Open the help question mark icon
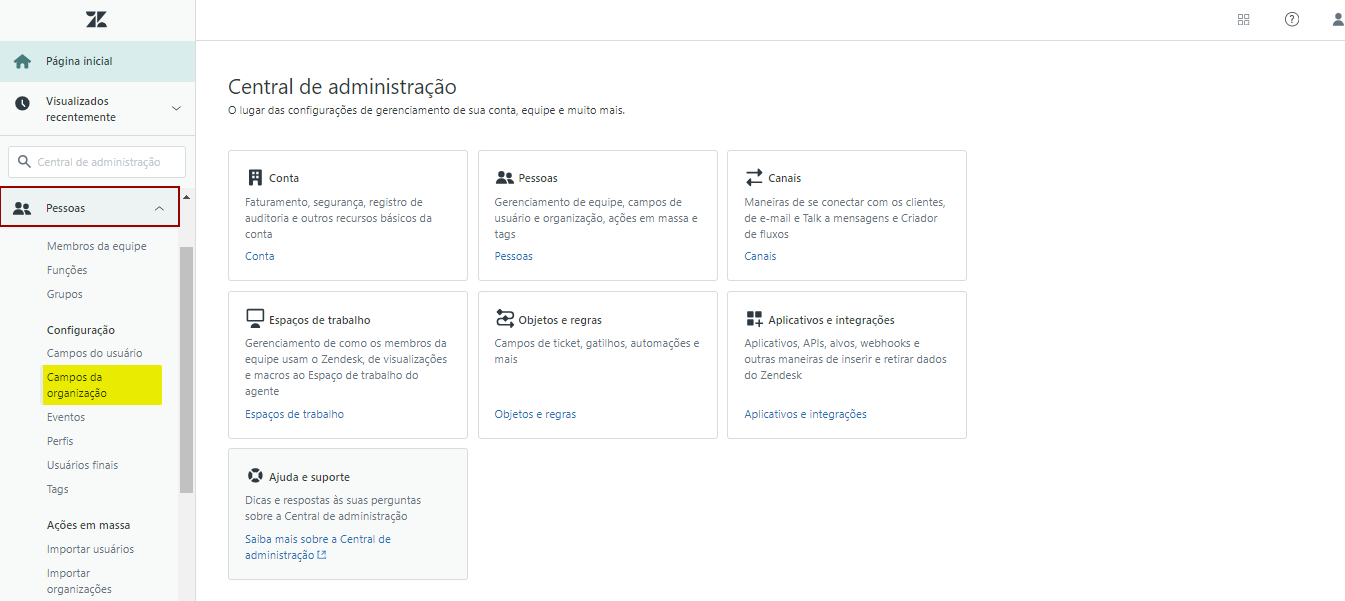The height and width of the screenshot is (601, 1345). (1292, 19)
